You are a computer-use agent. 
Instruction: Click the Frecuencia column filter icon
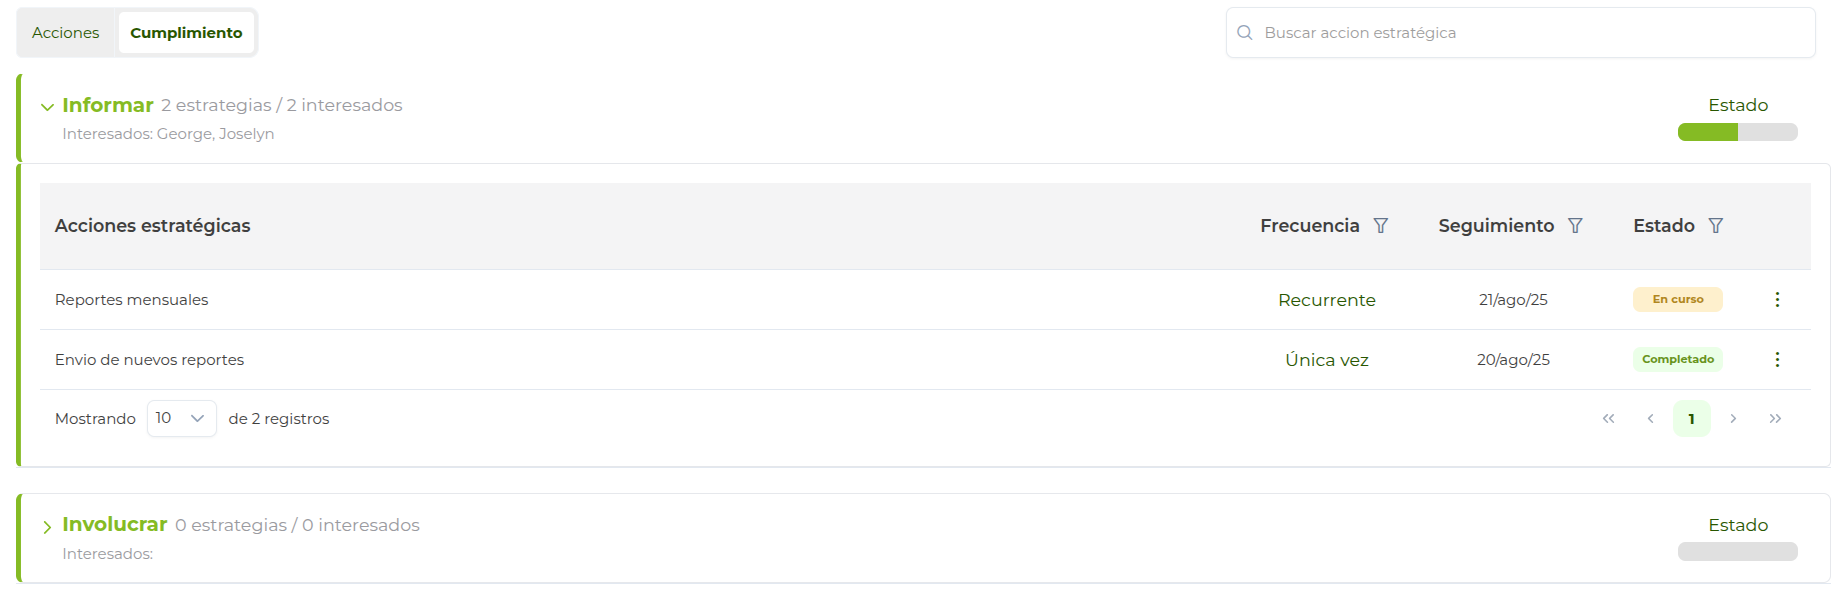[x=1381, y=226]
